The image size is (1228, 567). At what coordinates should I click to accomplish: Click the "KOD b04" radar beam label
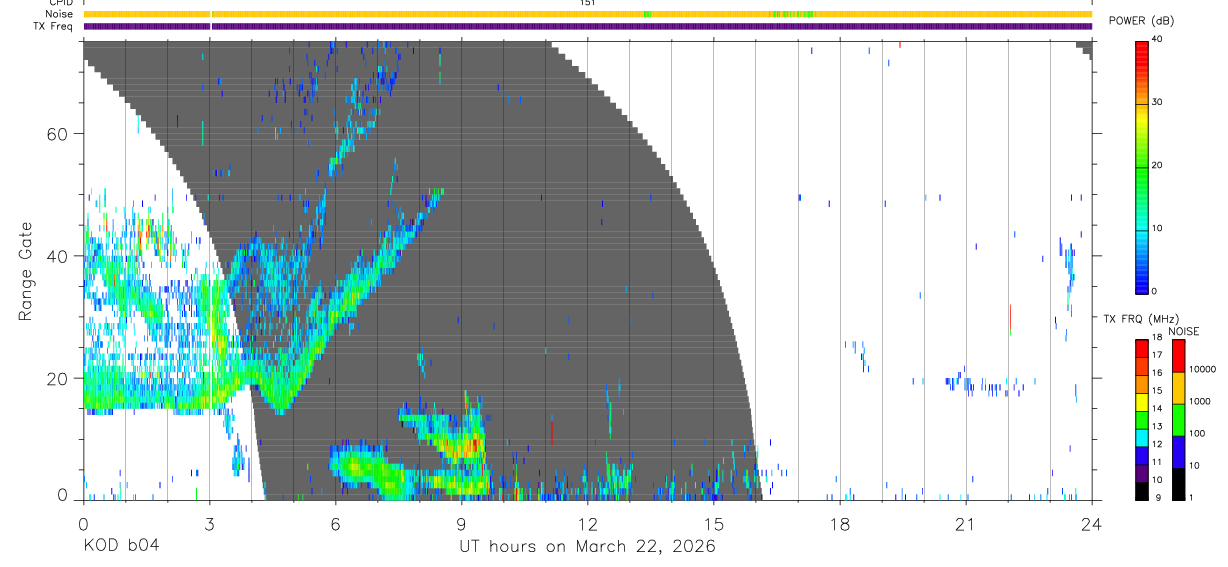click(x=120, y=547)
